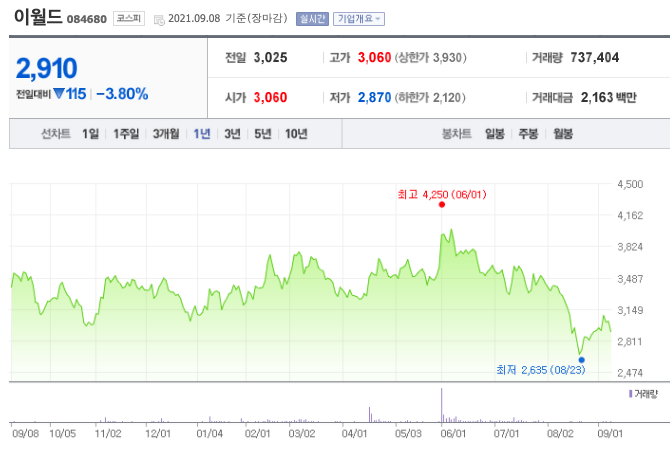Click the 코스피 market badge
The height and width of the screenshot is (457, 670).
click(x=129, y=18)
